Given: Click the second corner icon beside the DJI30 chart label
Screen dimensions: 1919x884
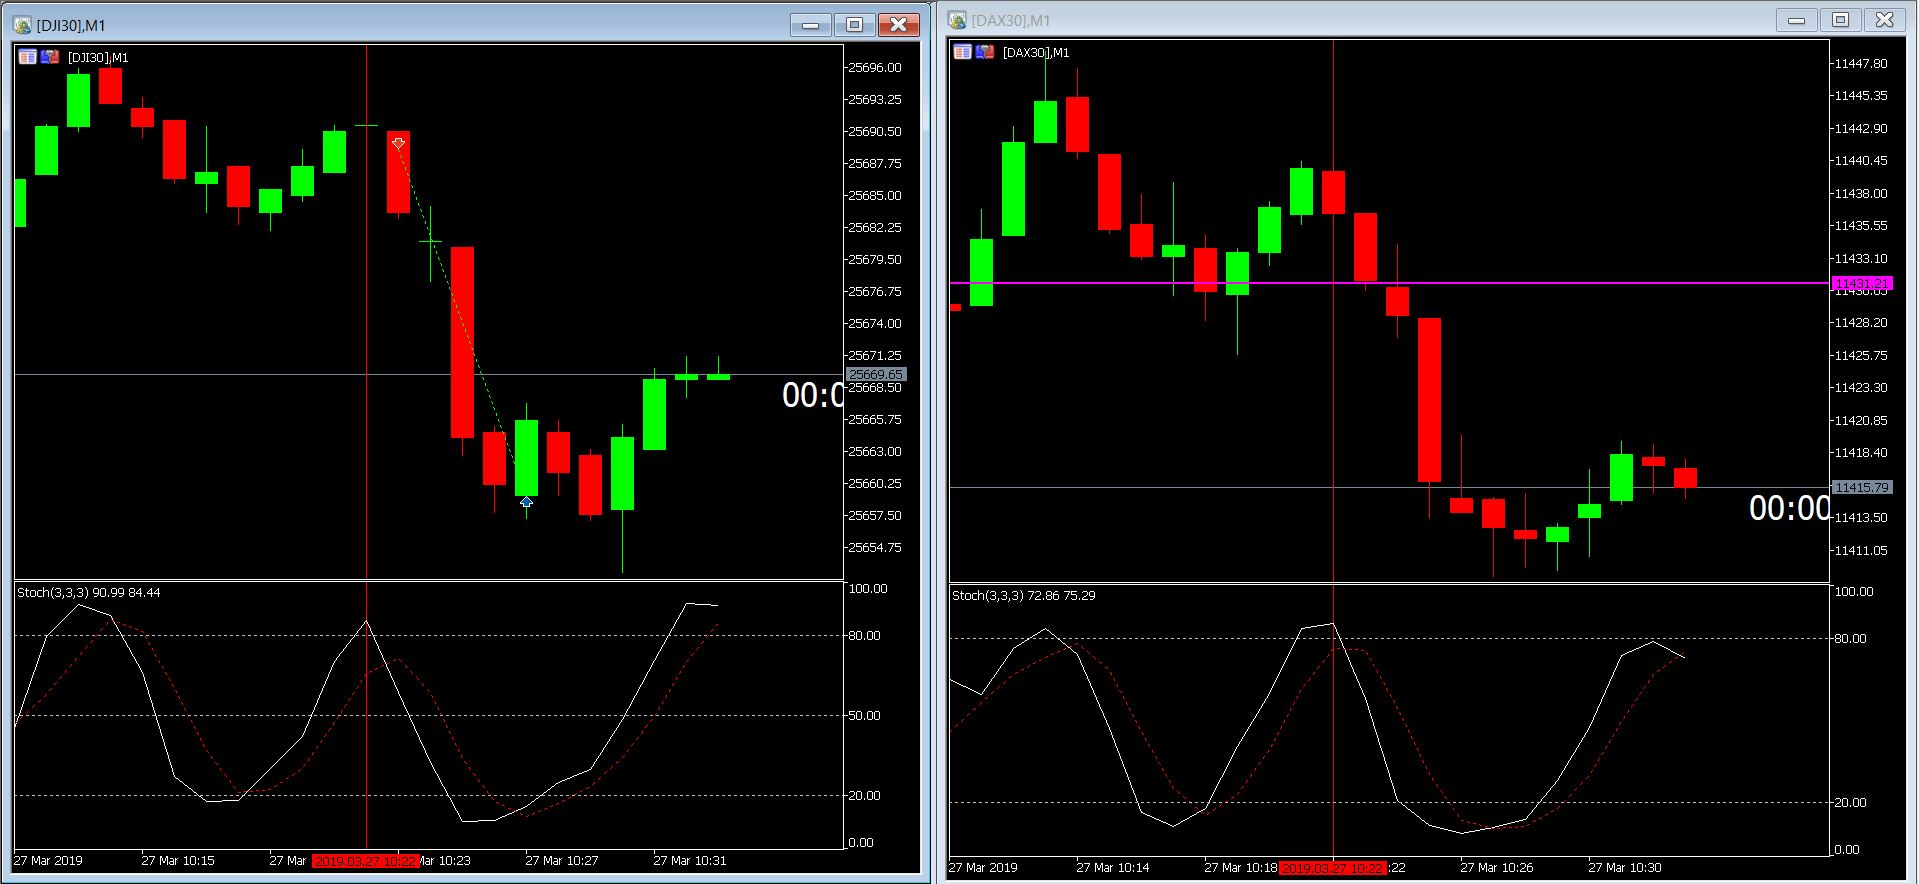Looking at the screenshot, I should pos(49,57).
